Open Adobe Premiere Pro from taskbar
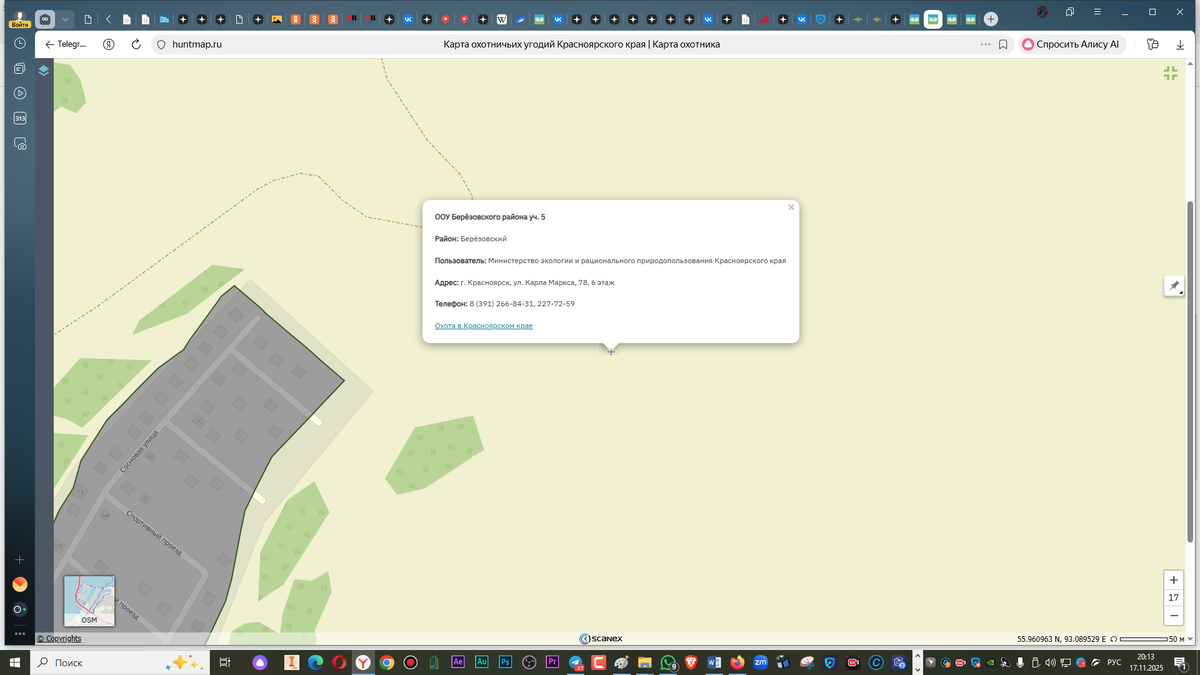 tap(552, 662)
